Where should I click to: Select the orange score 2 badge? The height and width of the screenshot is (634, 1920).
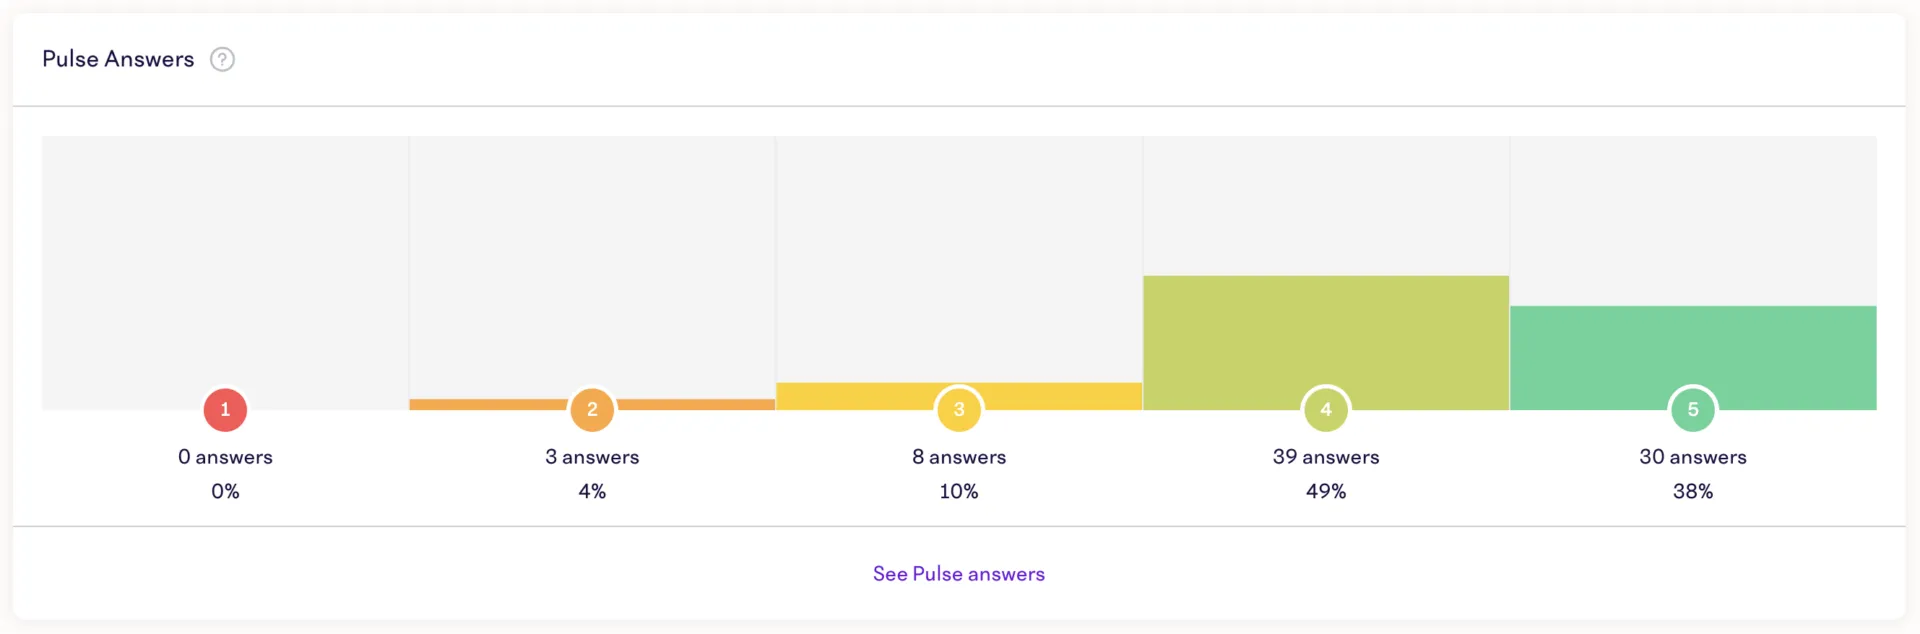[592, 410]
